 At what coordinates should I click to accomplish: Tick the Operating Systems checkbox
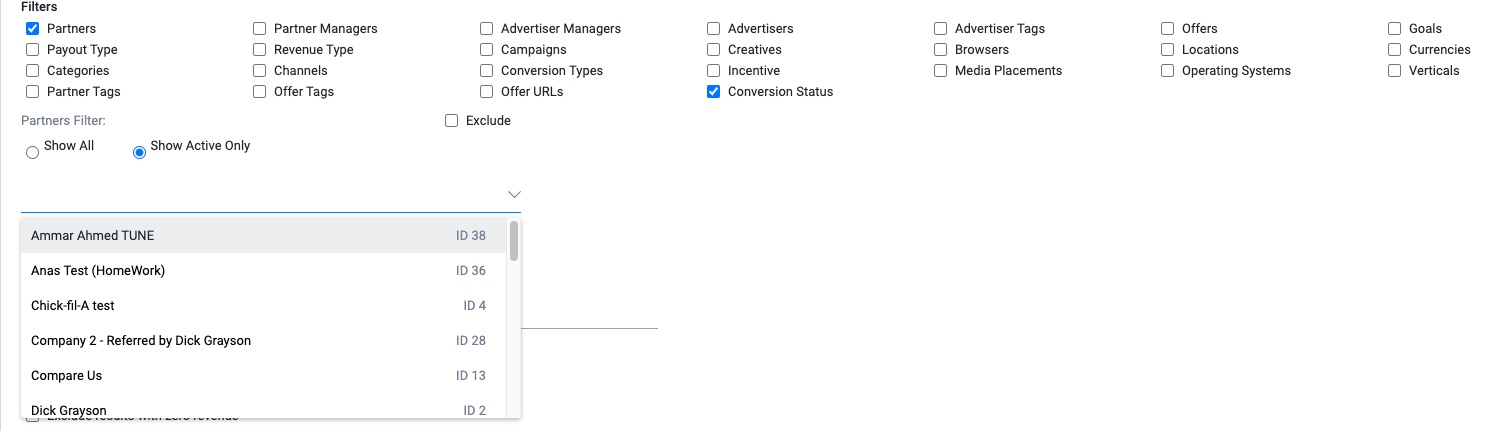tap(1168, 70)
